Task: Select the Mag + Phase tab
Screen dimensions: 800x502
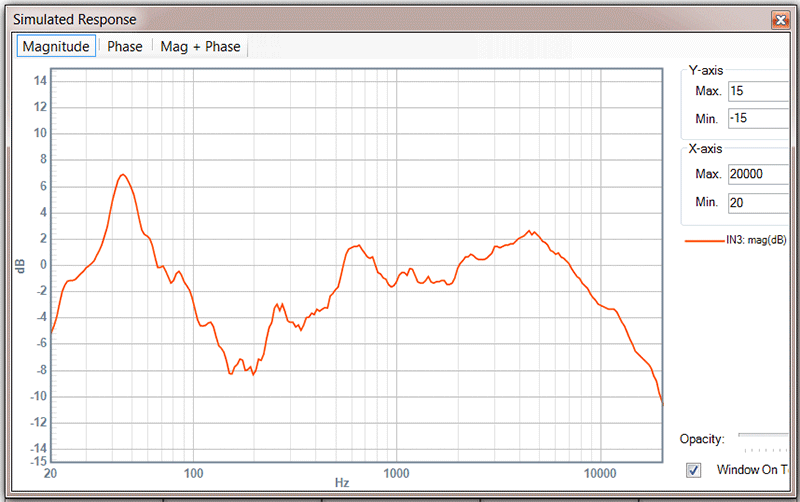Action: coord(200,47)
